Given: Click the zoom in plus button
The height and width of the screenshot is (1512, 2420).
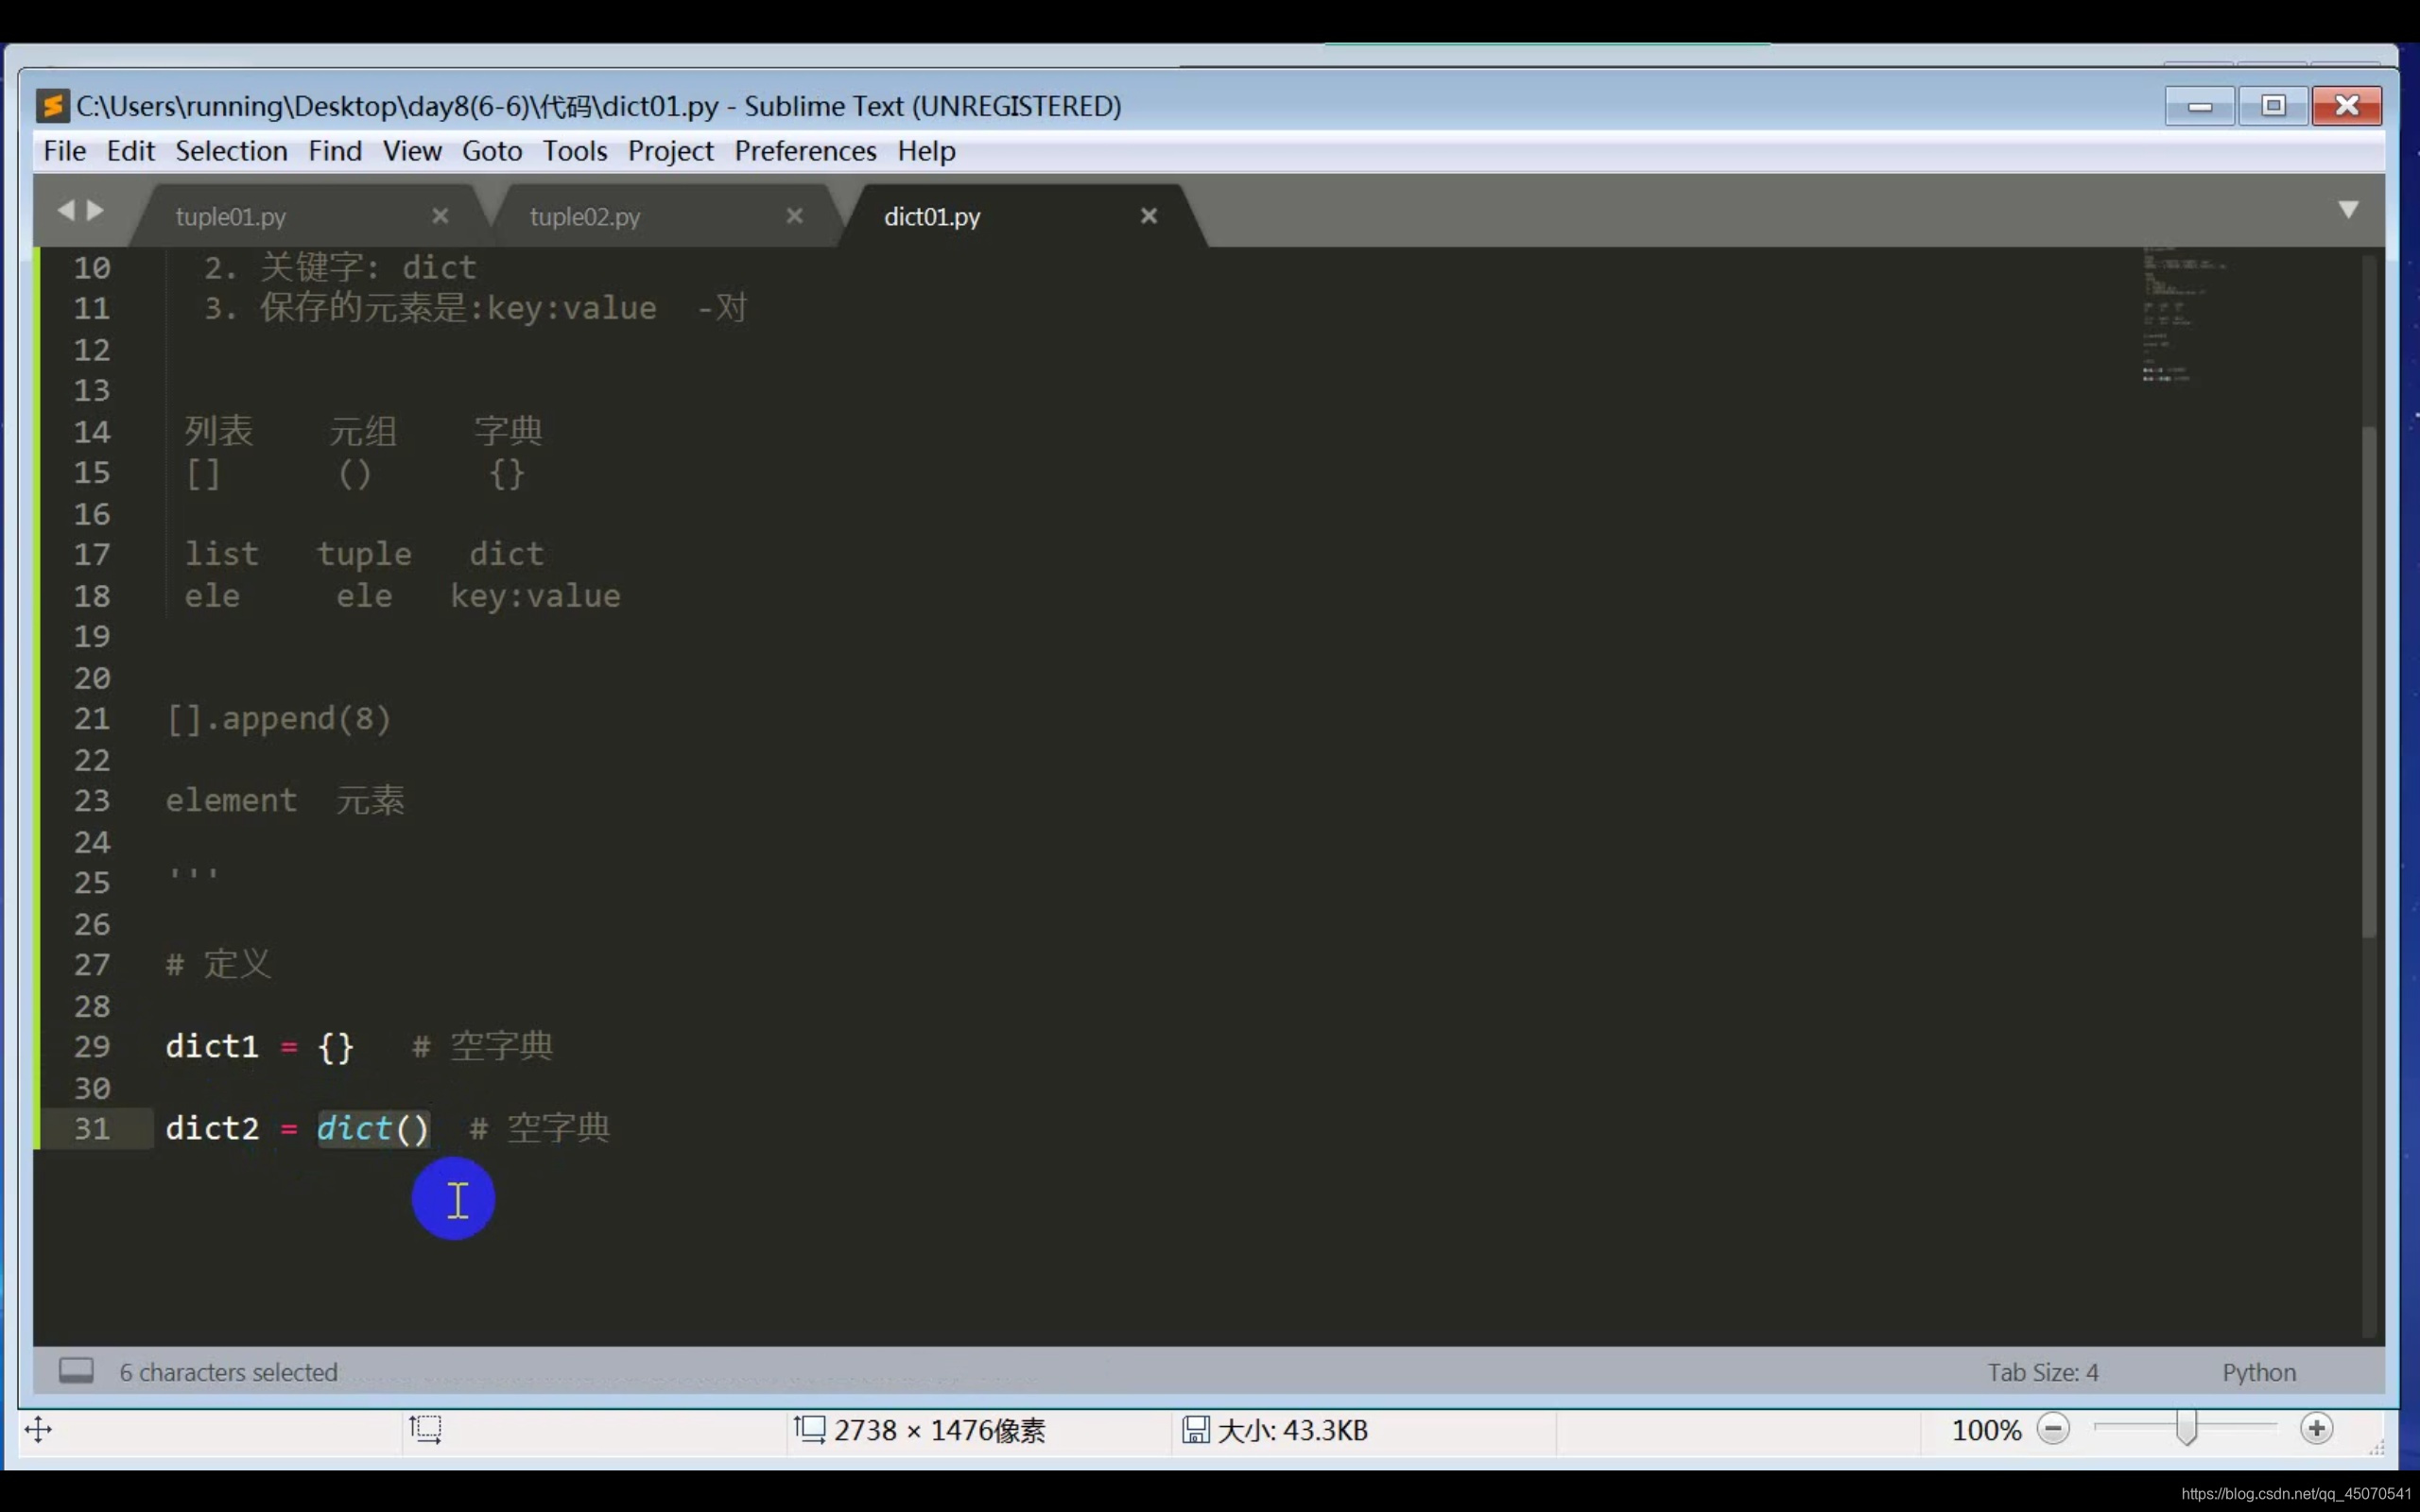Looking at the screenshot, I should click(x=2316, y=1429).
